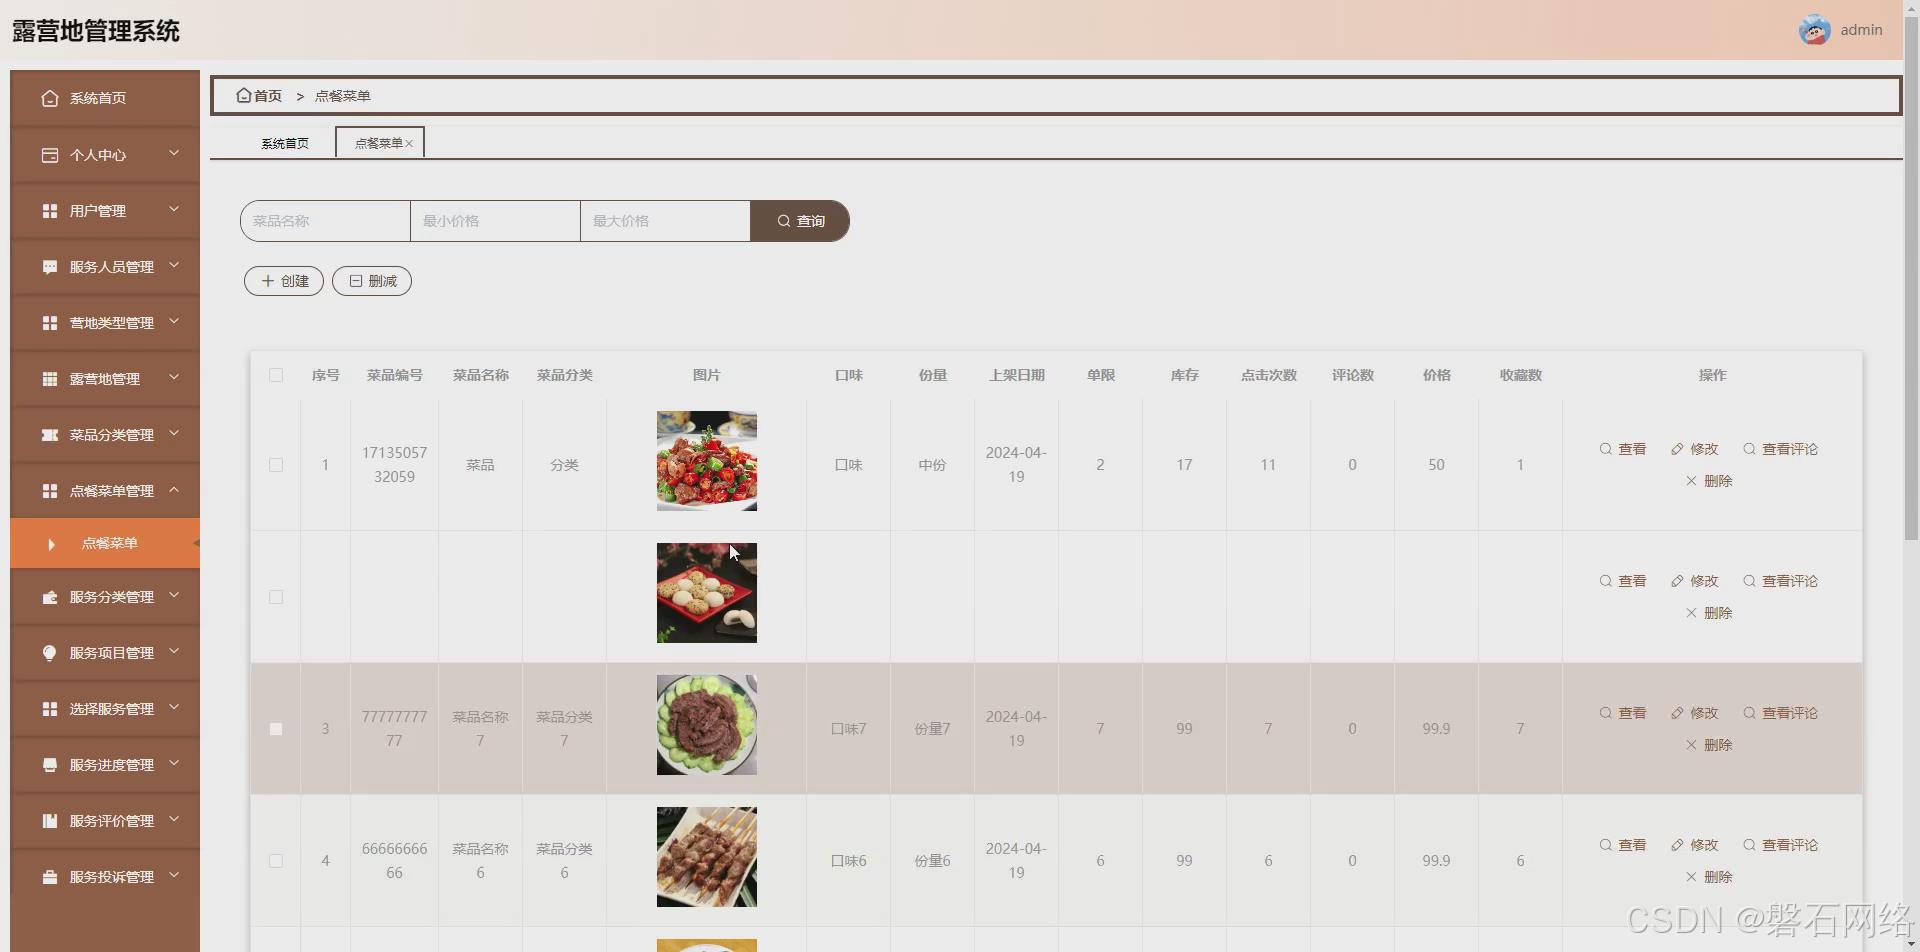Viewport: 1920px width, 952px height.
Task: Click 查看评论 link in row 1
Action: [x=1780, y=449]
